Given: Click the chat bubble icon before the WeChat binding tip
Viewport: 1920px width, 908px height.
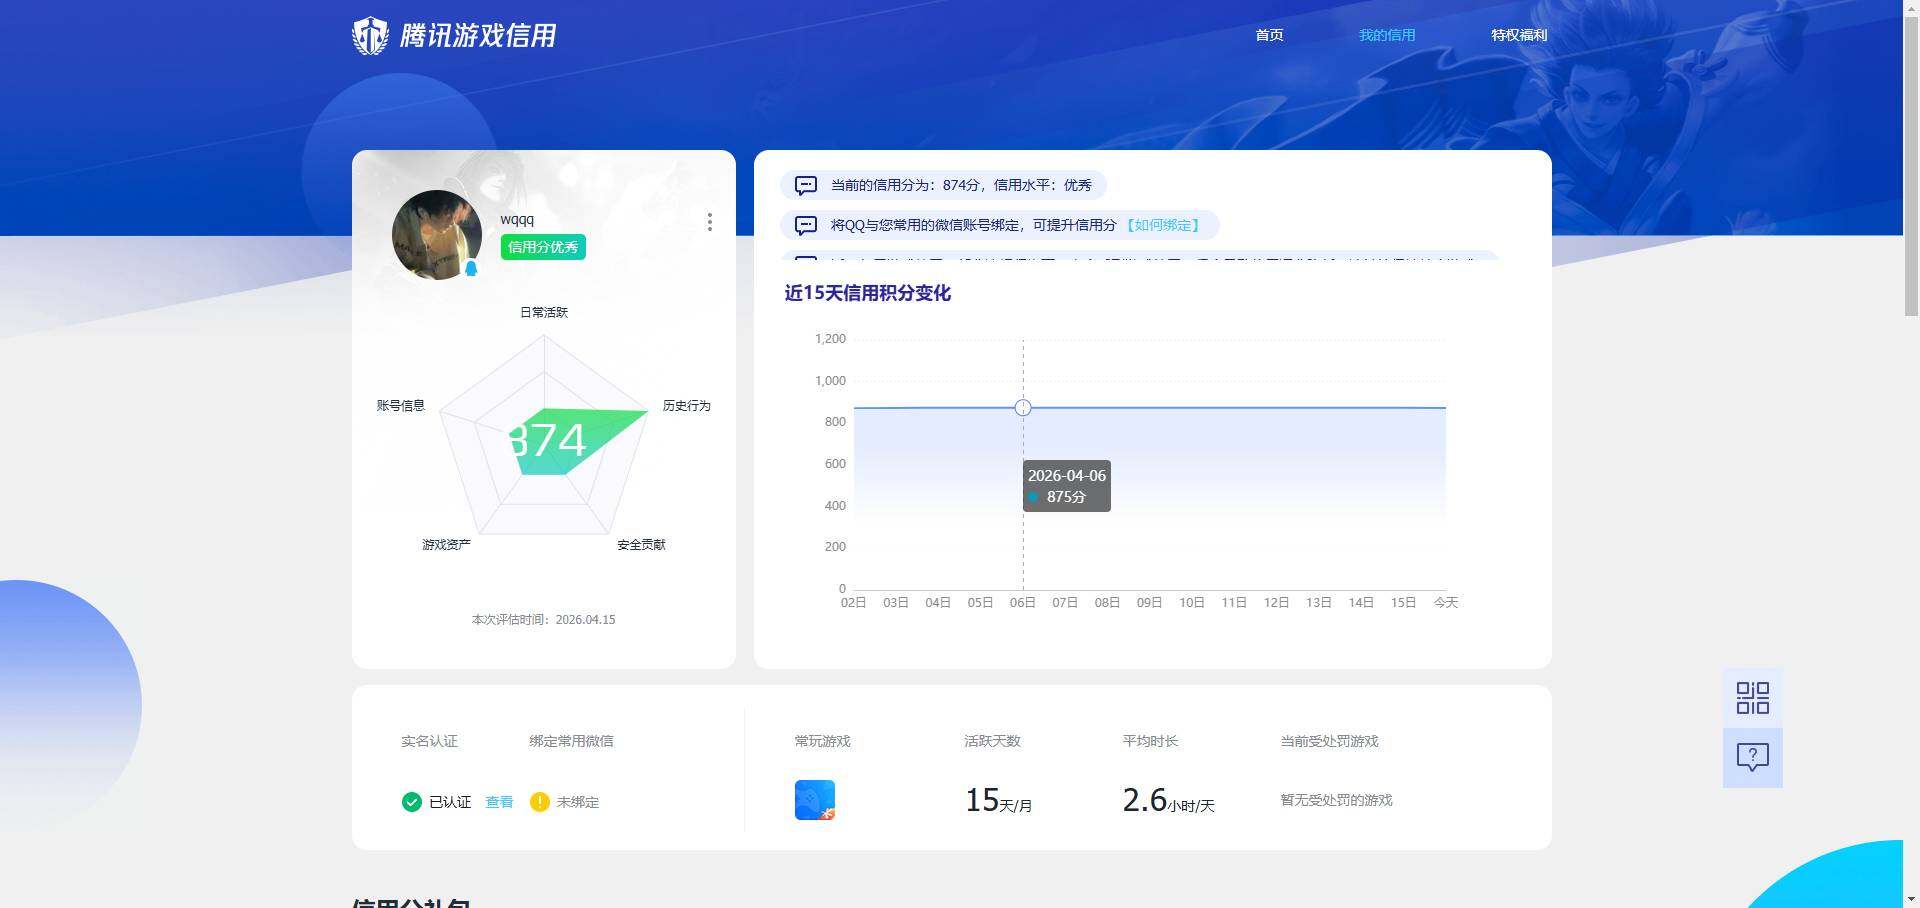Looking at the screenshot, I should tap(806, 225).
